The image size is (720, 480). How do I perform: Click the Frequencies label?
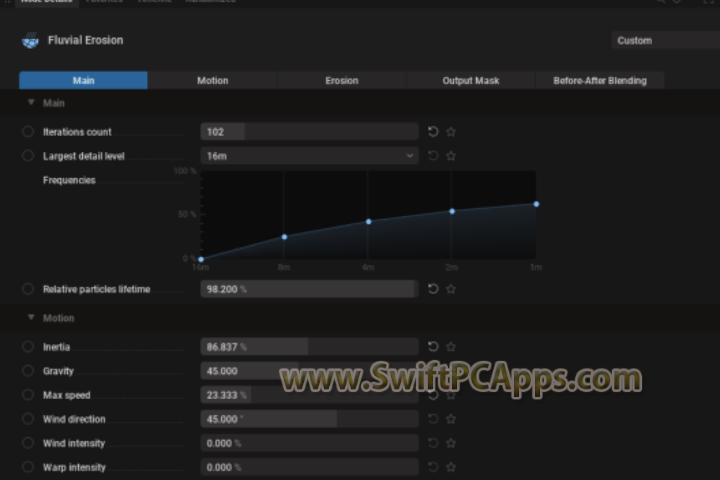69,180
